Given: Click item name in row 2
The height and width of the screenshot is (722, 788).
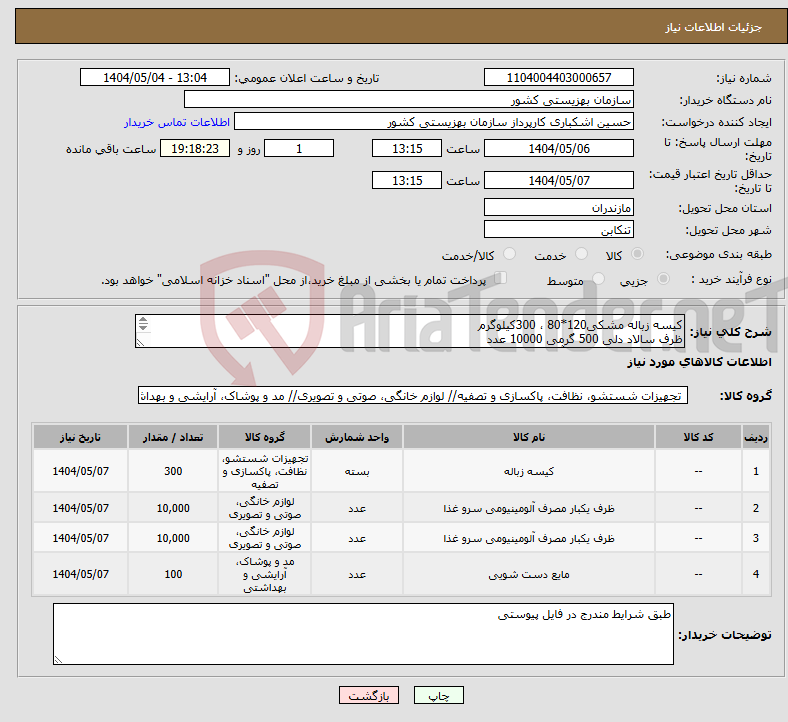Looking at the screenshot, I should [x=529, y=508].
